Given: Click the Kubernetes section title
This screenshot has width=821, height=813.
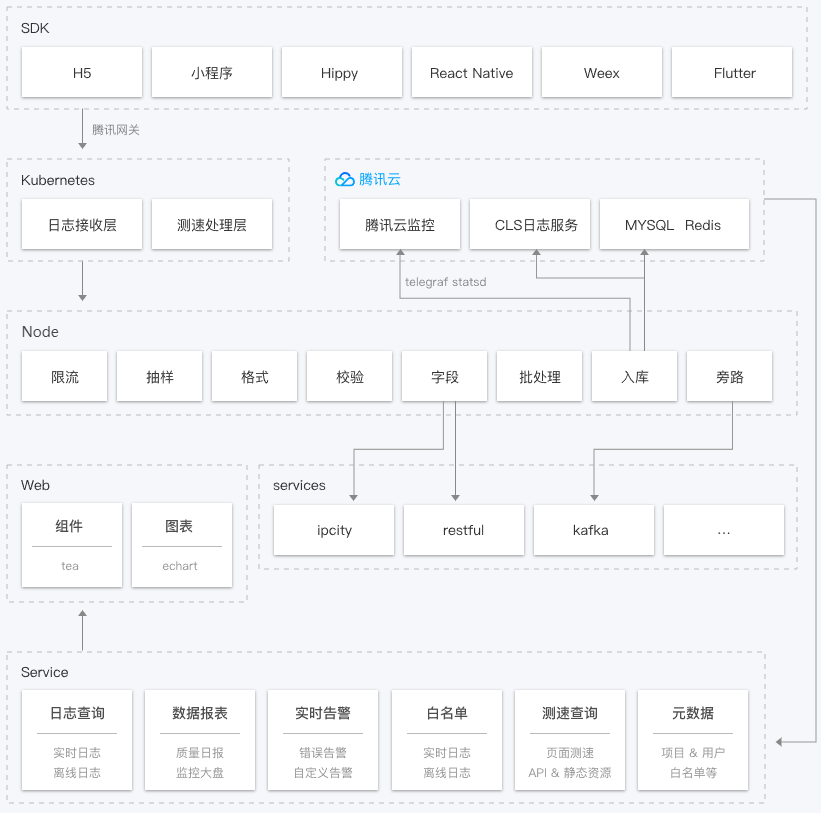Looking at the screenshot, I should (x=58, y=180).
